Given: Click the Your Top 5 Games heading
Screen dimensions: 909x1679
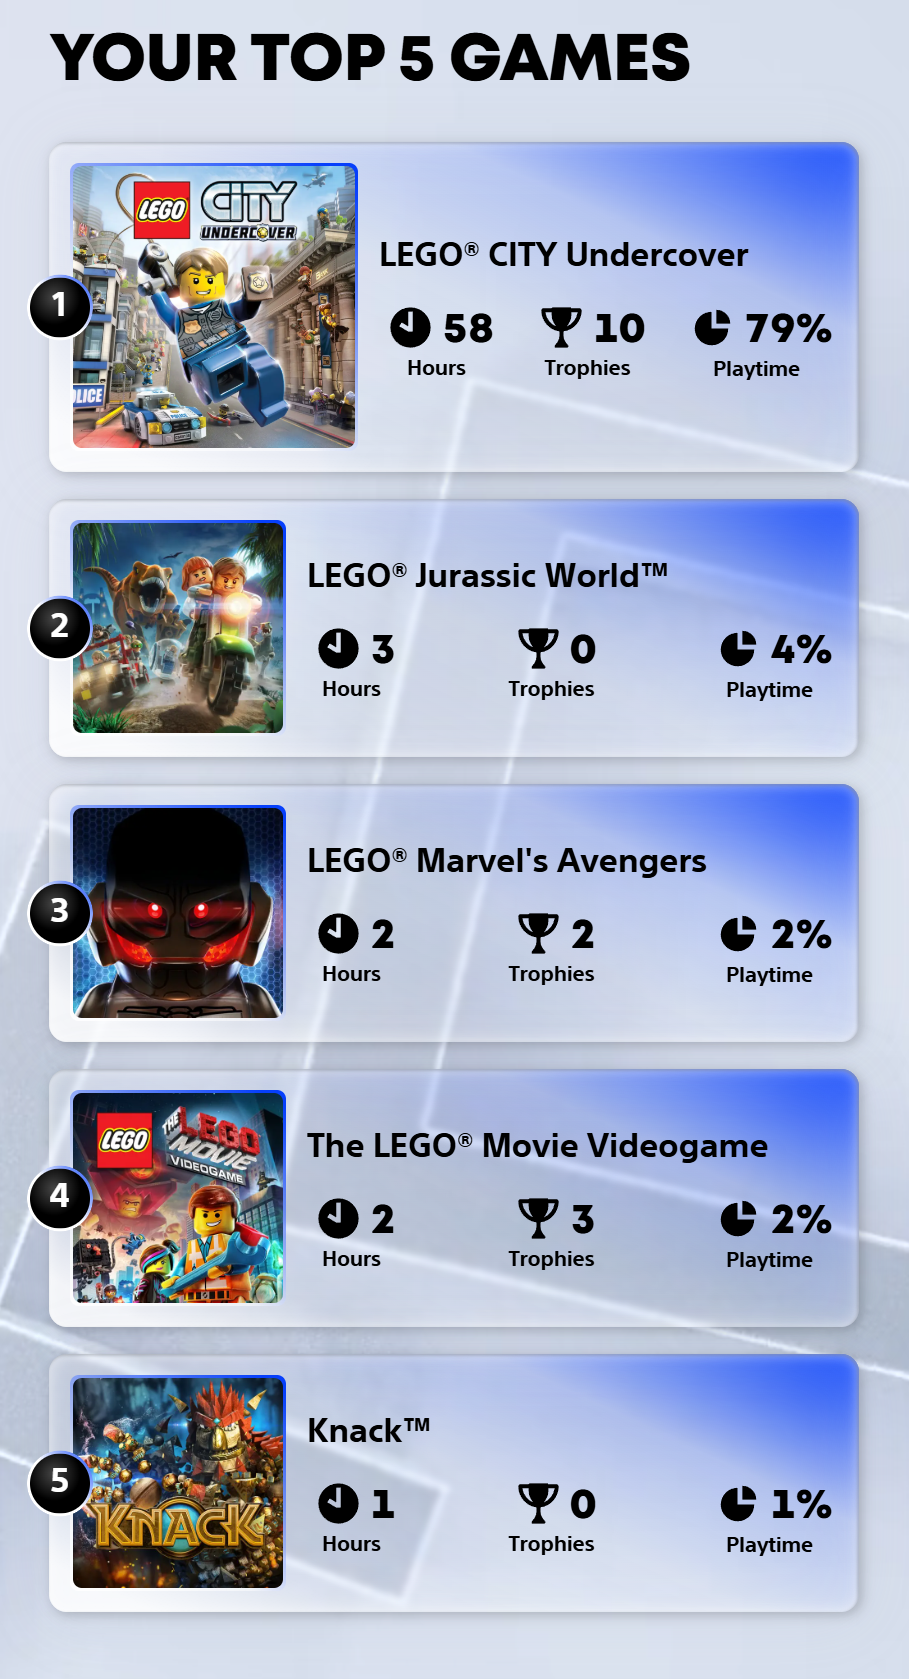Looking at the screenshot, I should click(x=370, y=57).
